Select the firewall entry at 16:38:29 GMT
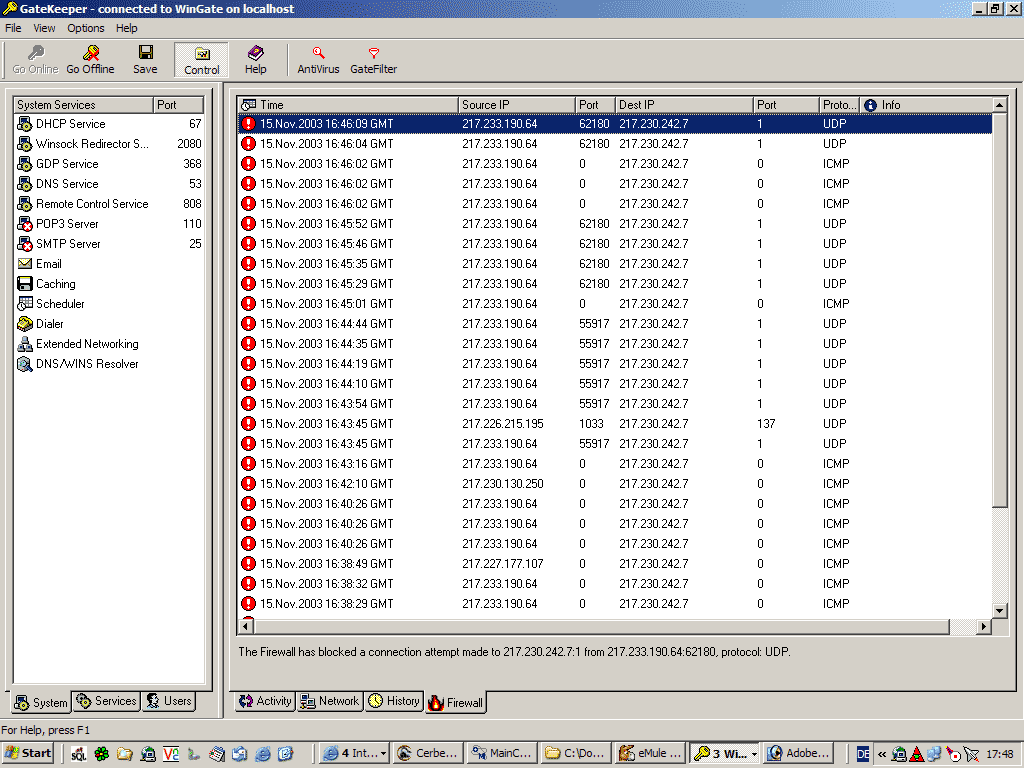This screenshot has height=768, width=1024. click(x=615, y=604)
